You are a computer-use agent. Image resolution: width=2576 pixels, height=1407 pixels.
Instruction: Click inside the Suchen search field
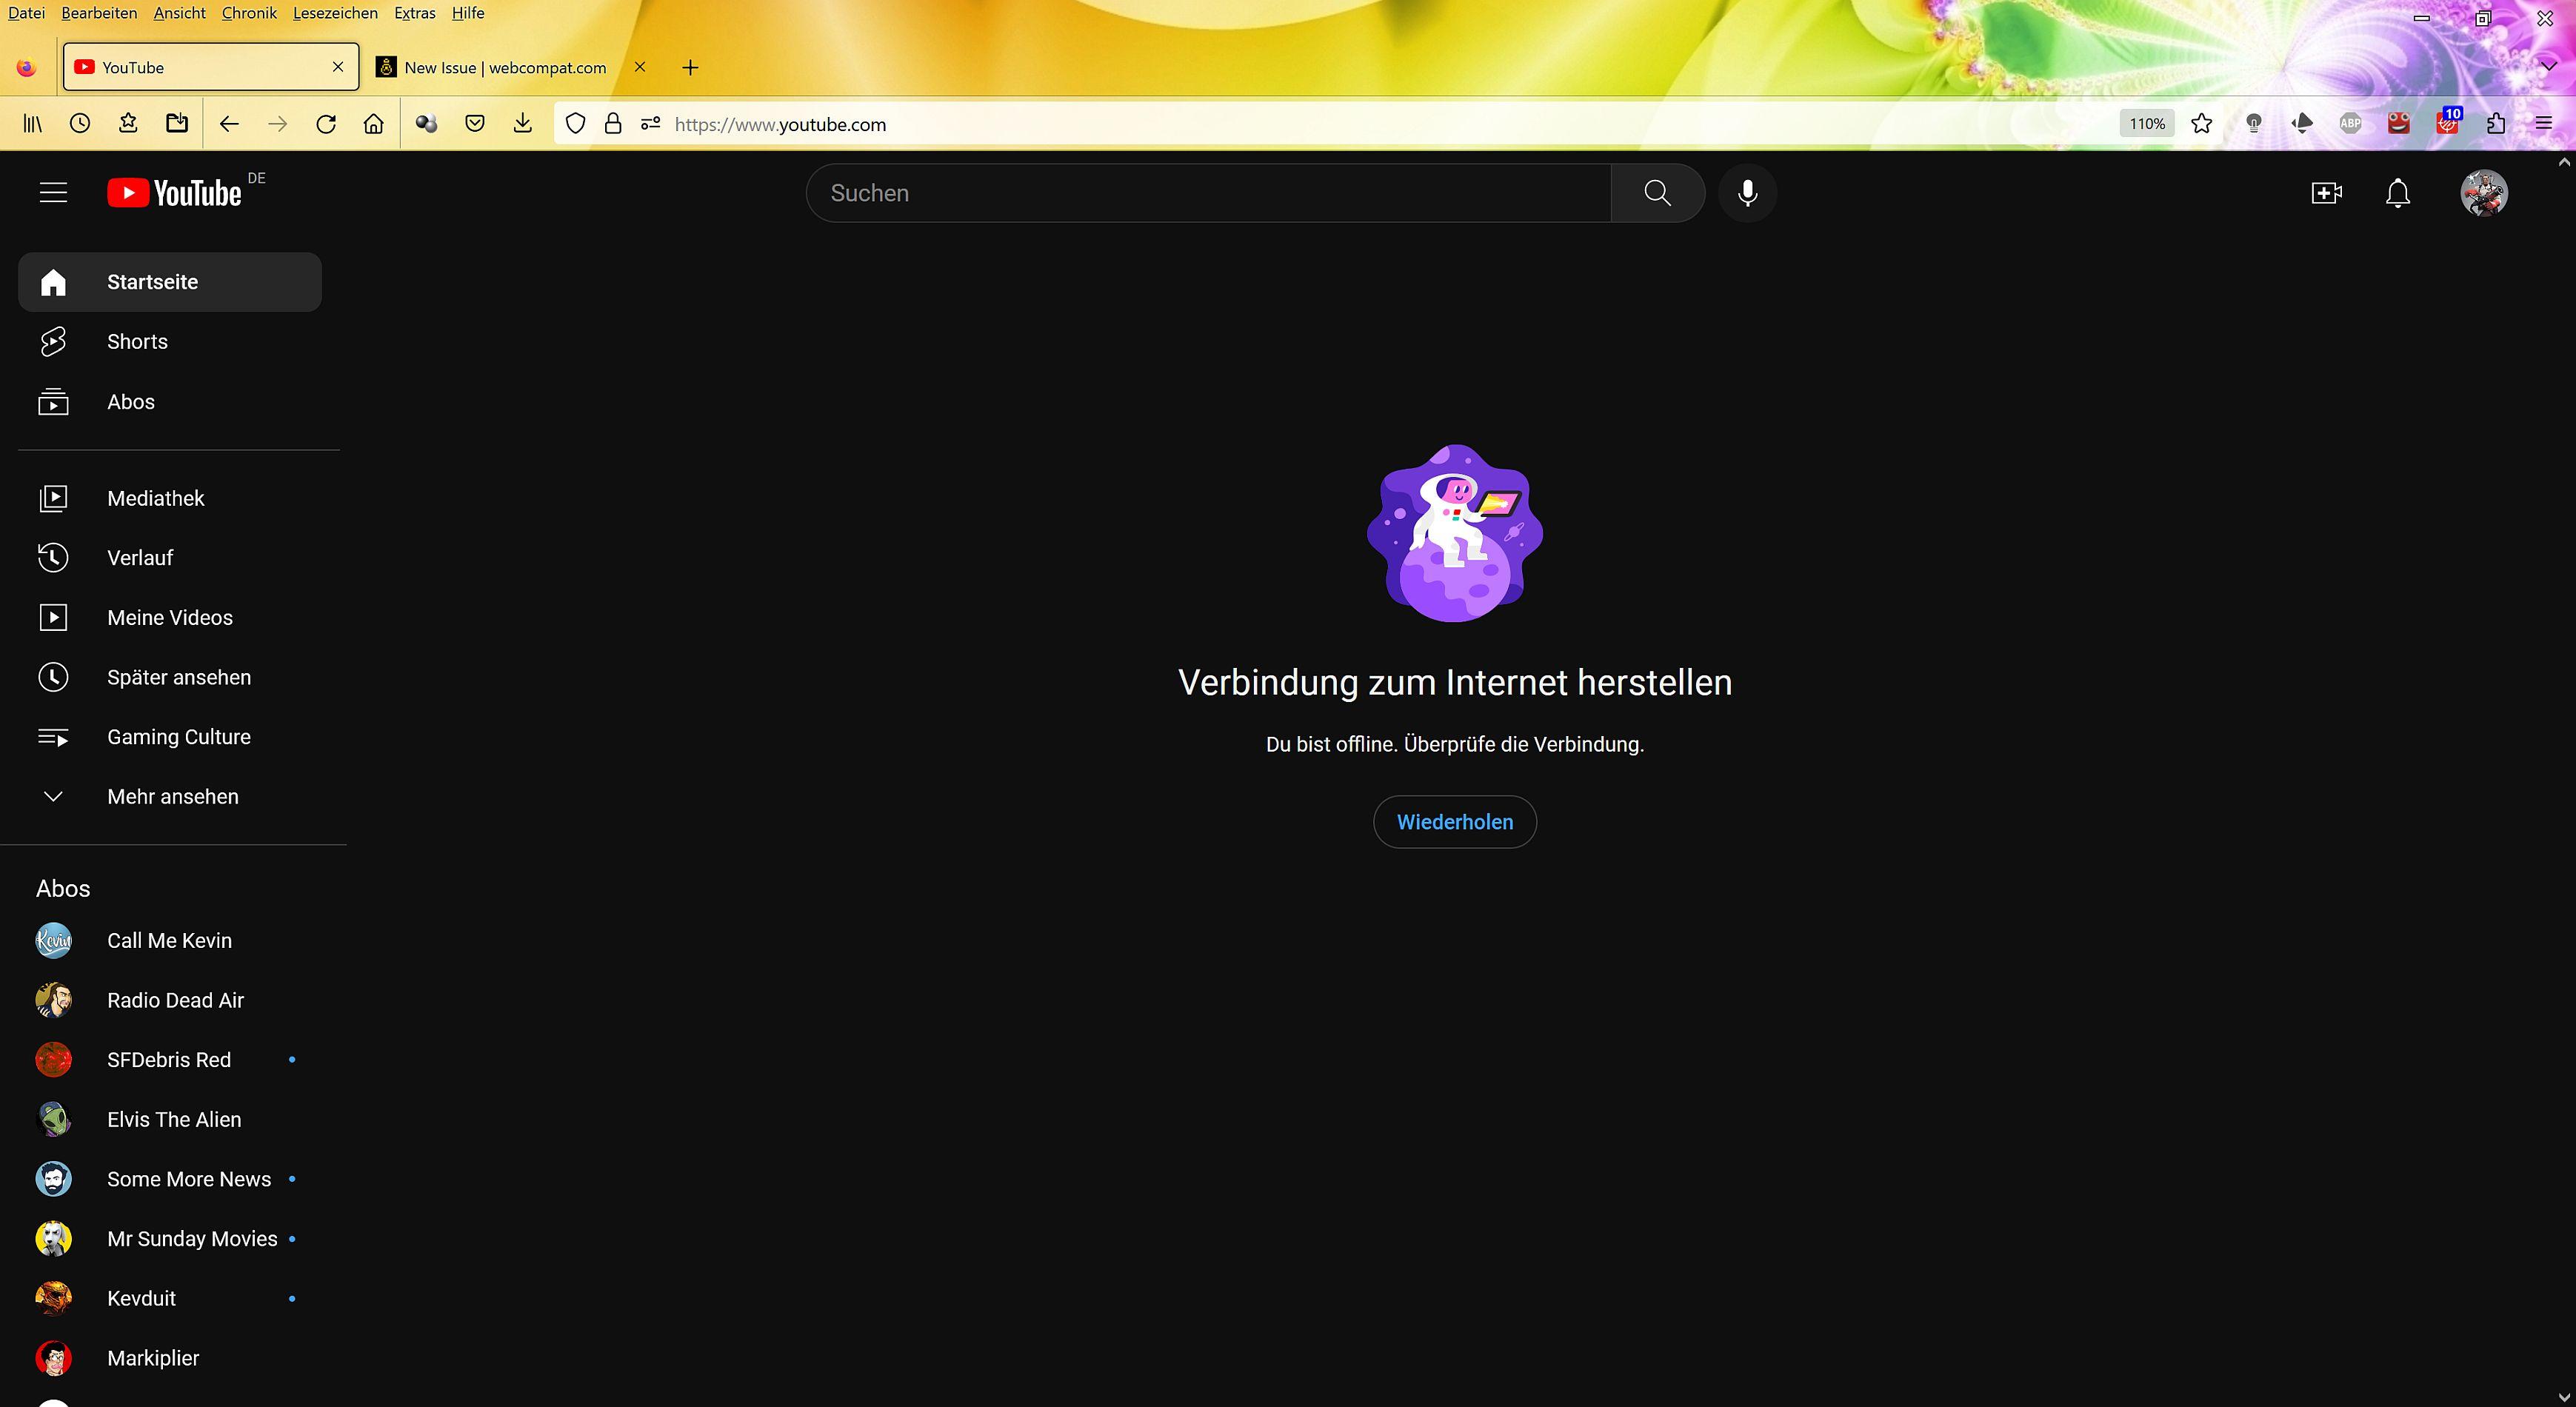click(x=1200, y=192)
